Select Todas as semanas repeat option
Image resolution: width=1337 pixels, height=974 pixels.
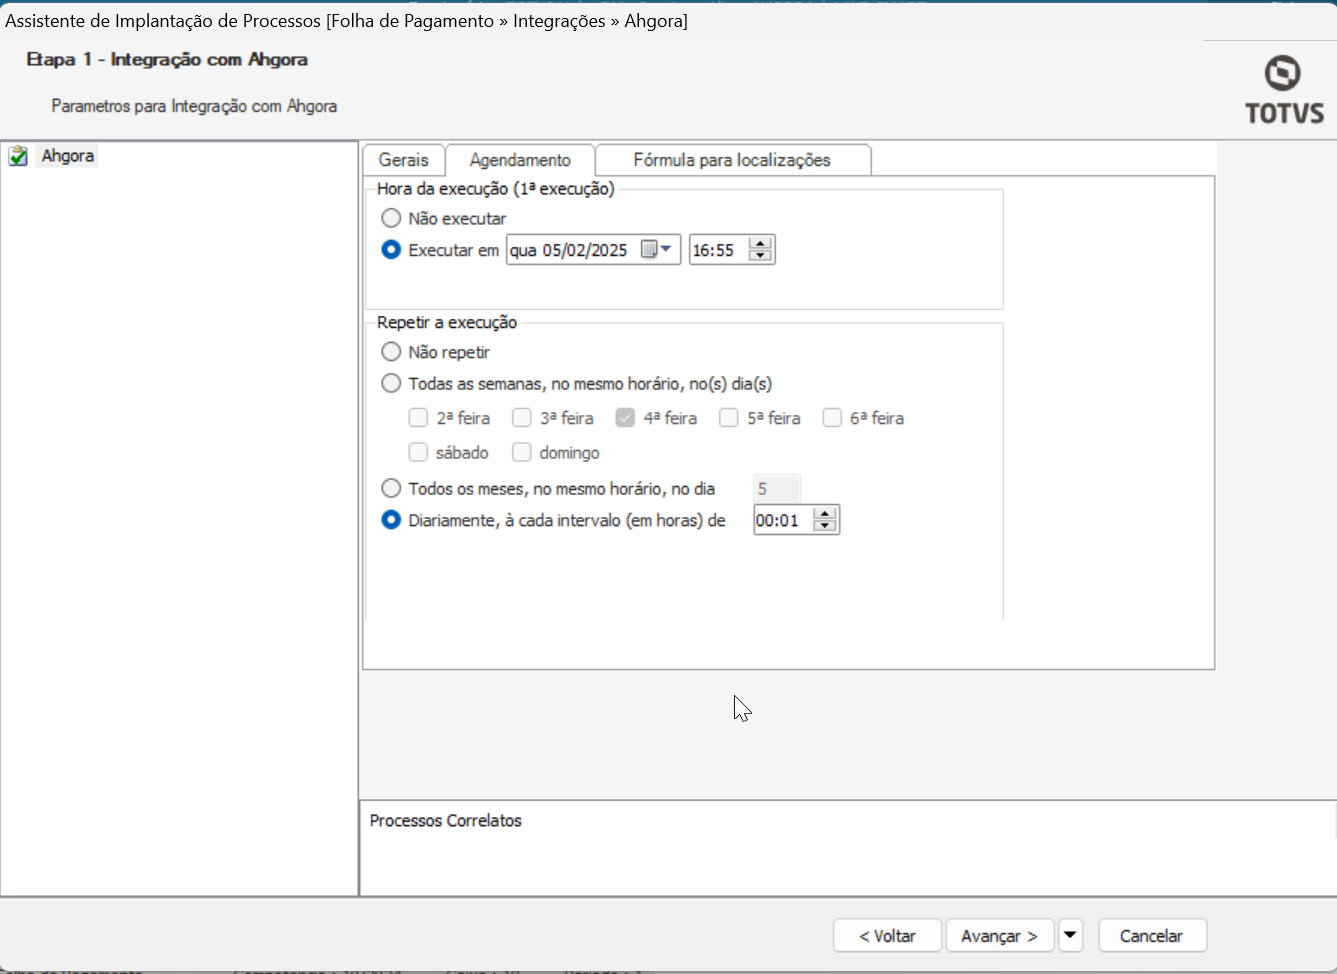[x=391, y=383]
